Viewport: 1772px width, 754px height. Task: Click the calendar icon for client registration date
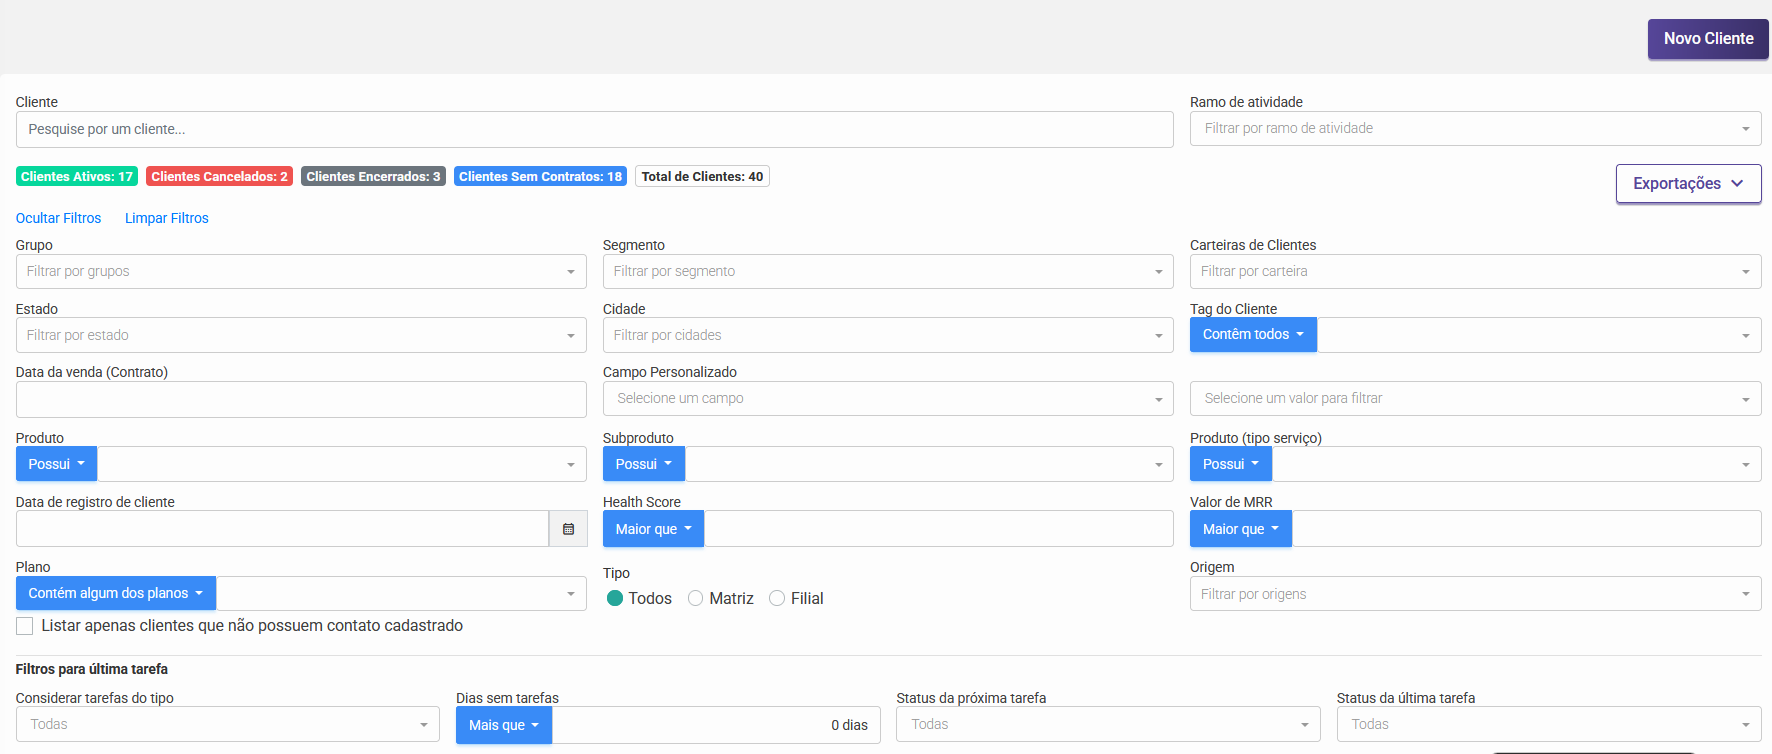click(568, 529)
